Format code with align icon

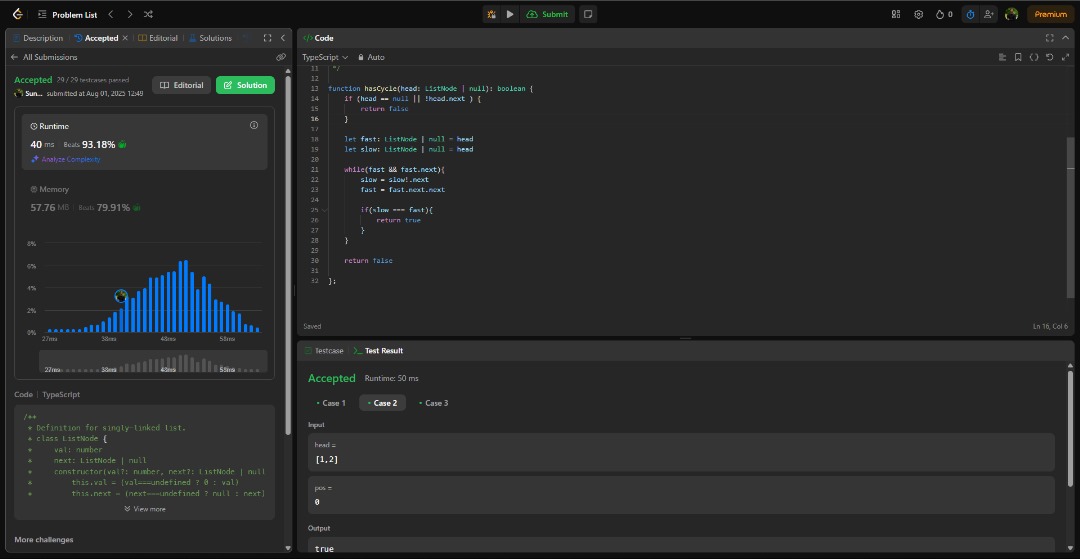(1003, 57)
